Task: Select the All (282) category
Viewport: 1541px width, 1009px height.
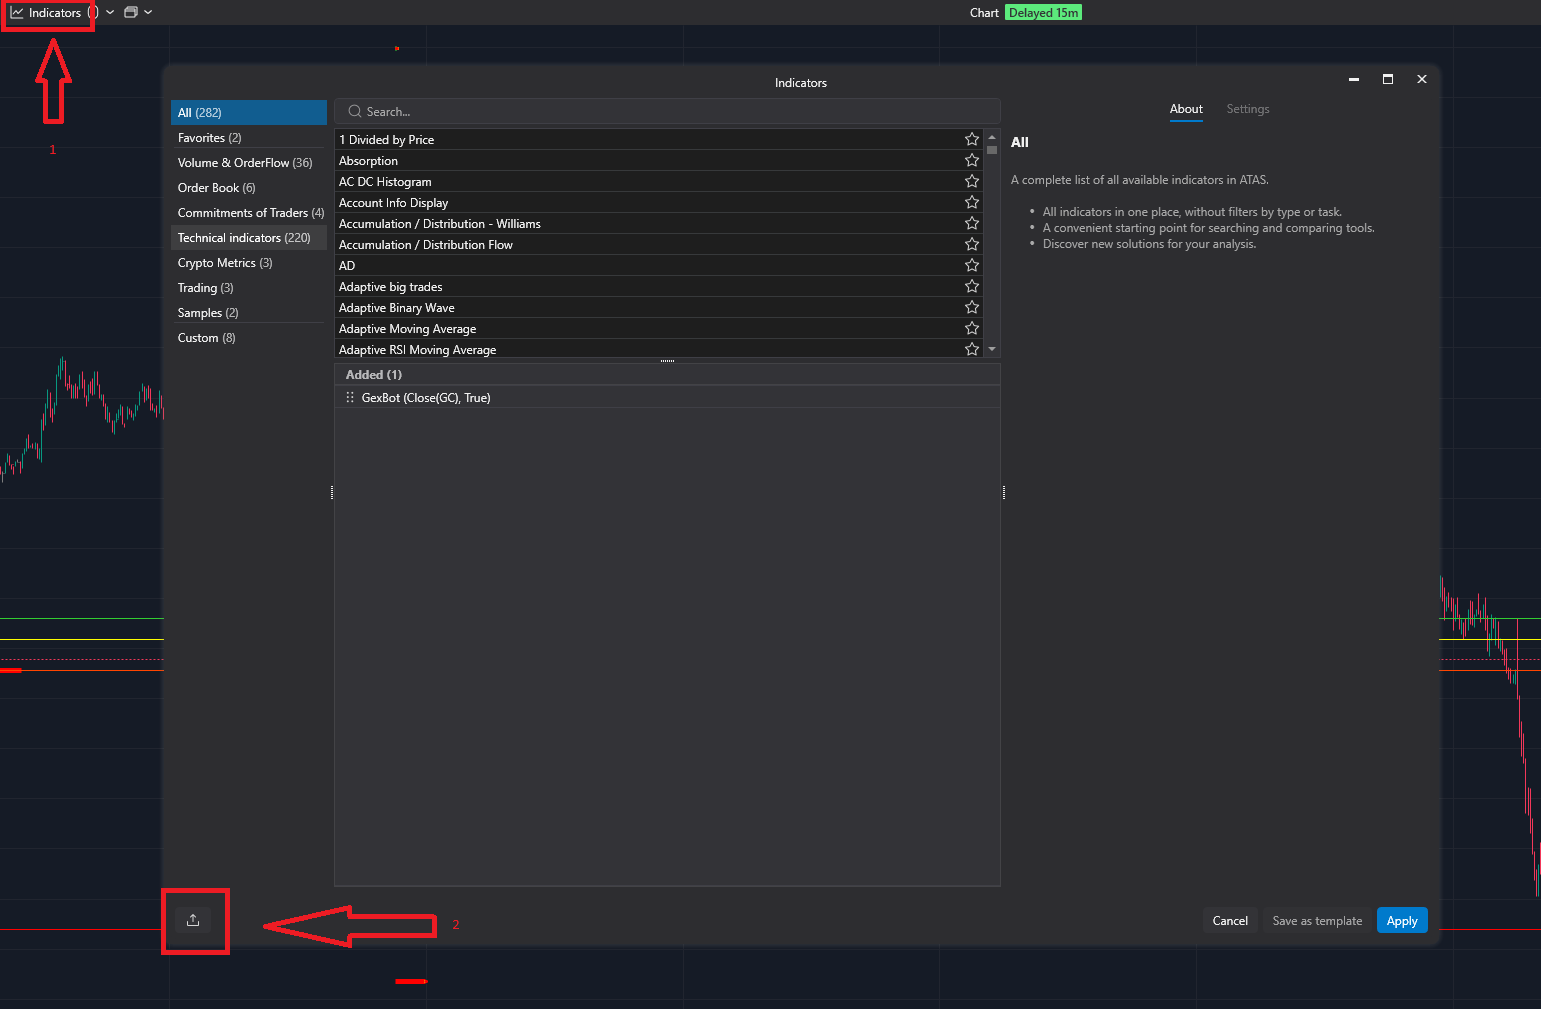Action: coord(249,113)
